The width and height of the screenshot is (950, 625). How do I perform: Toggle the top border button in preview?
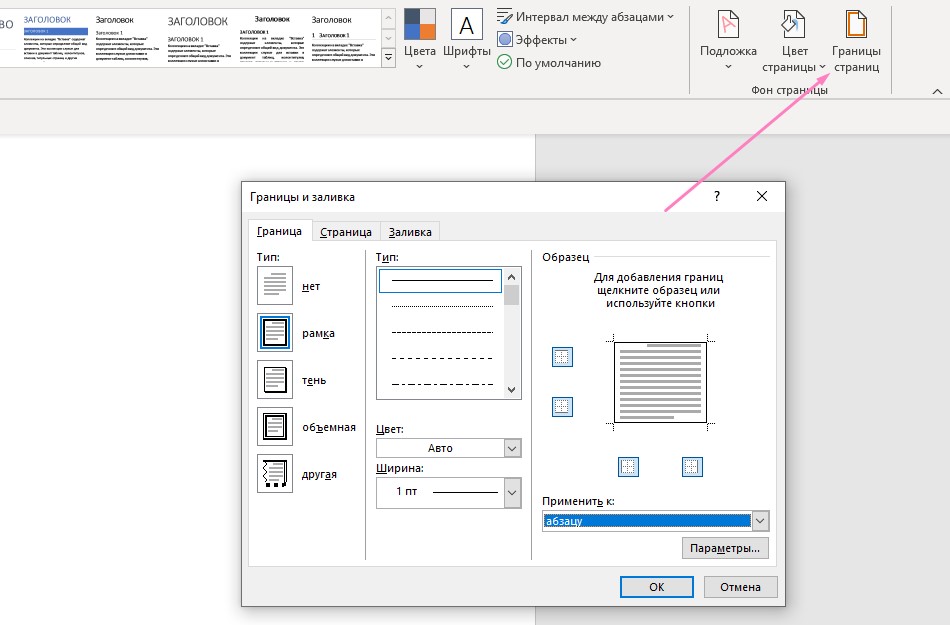[x=562, y=358]
